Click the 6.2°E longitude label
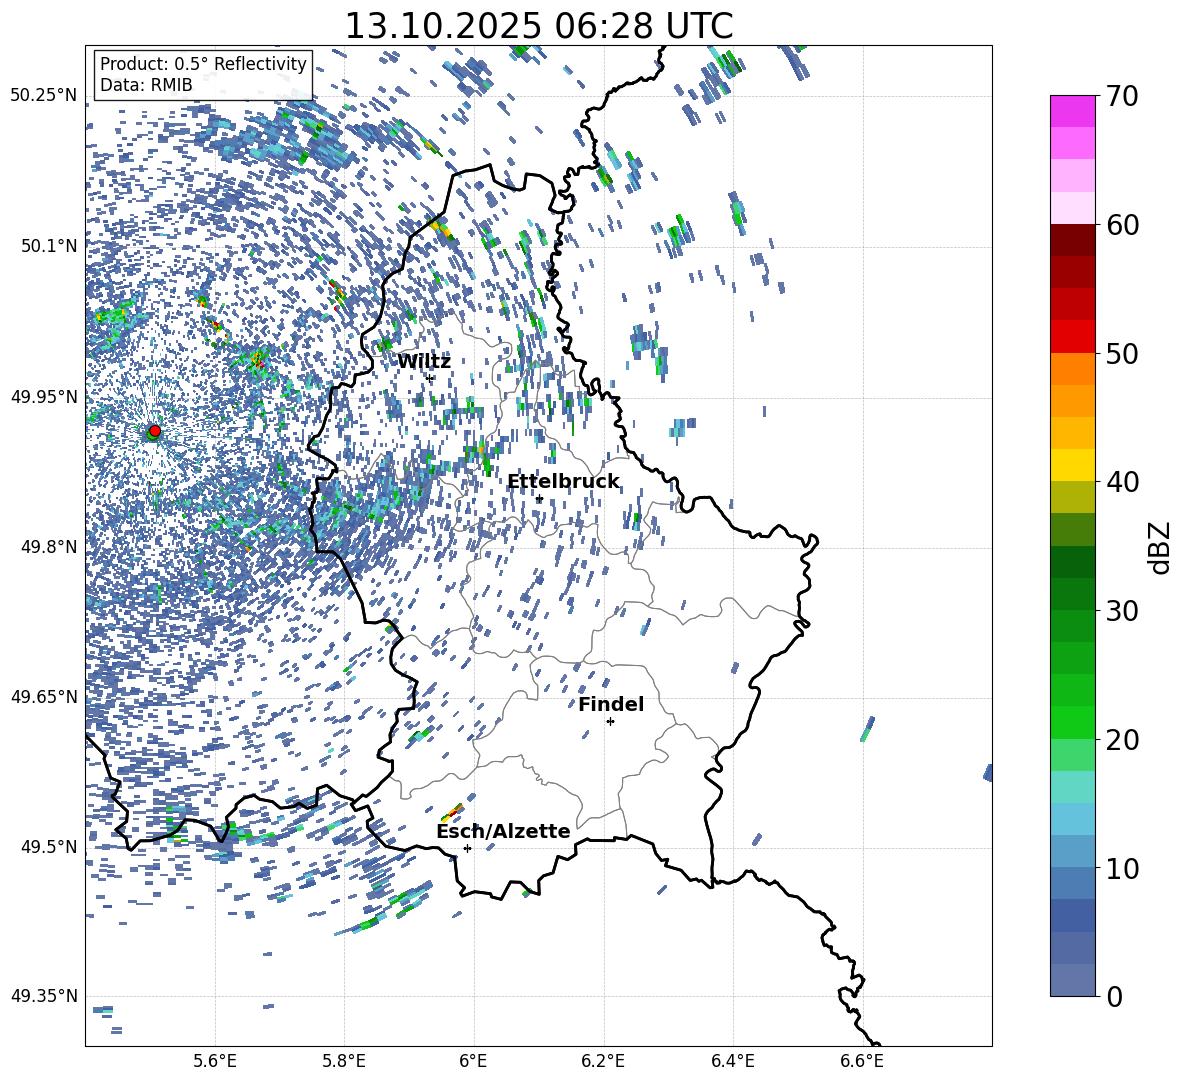Image resolution: width=1184 pixels, height=1081 pixels. (603, 1061)
